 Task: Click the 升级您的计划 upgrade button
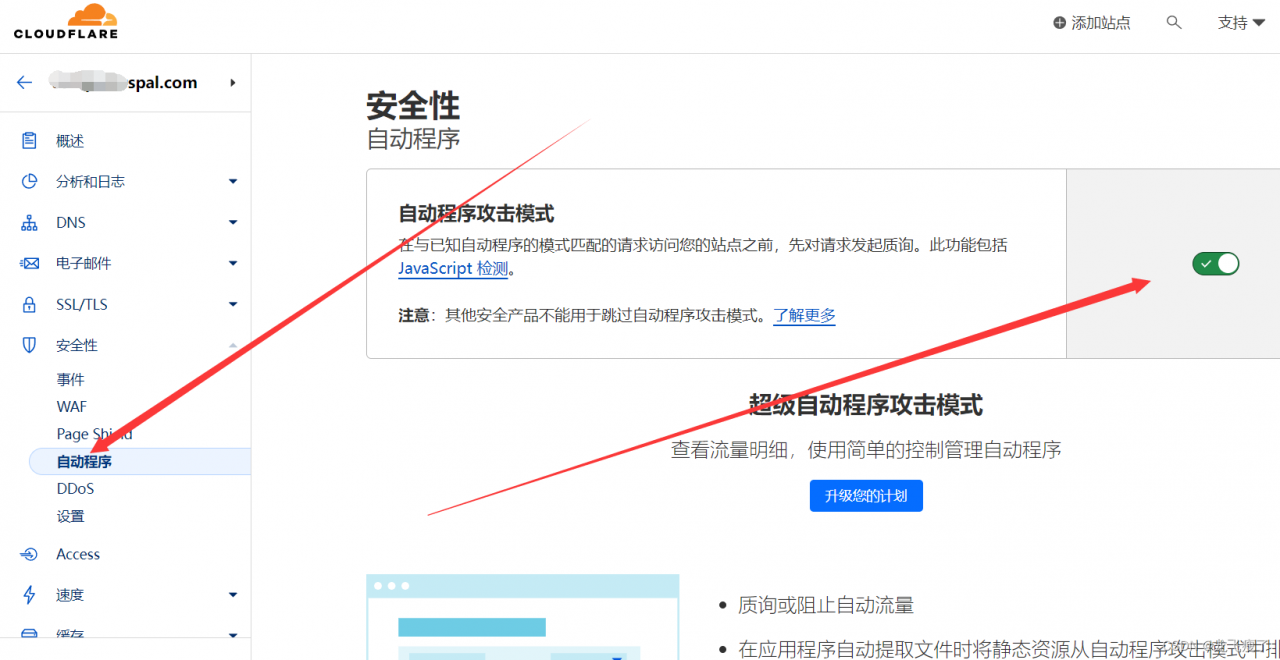pyautogui.click(x=866, y=495)
